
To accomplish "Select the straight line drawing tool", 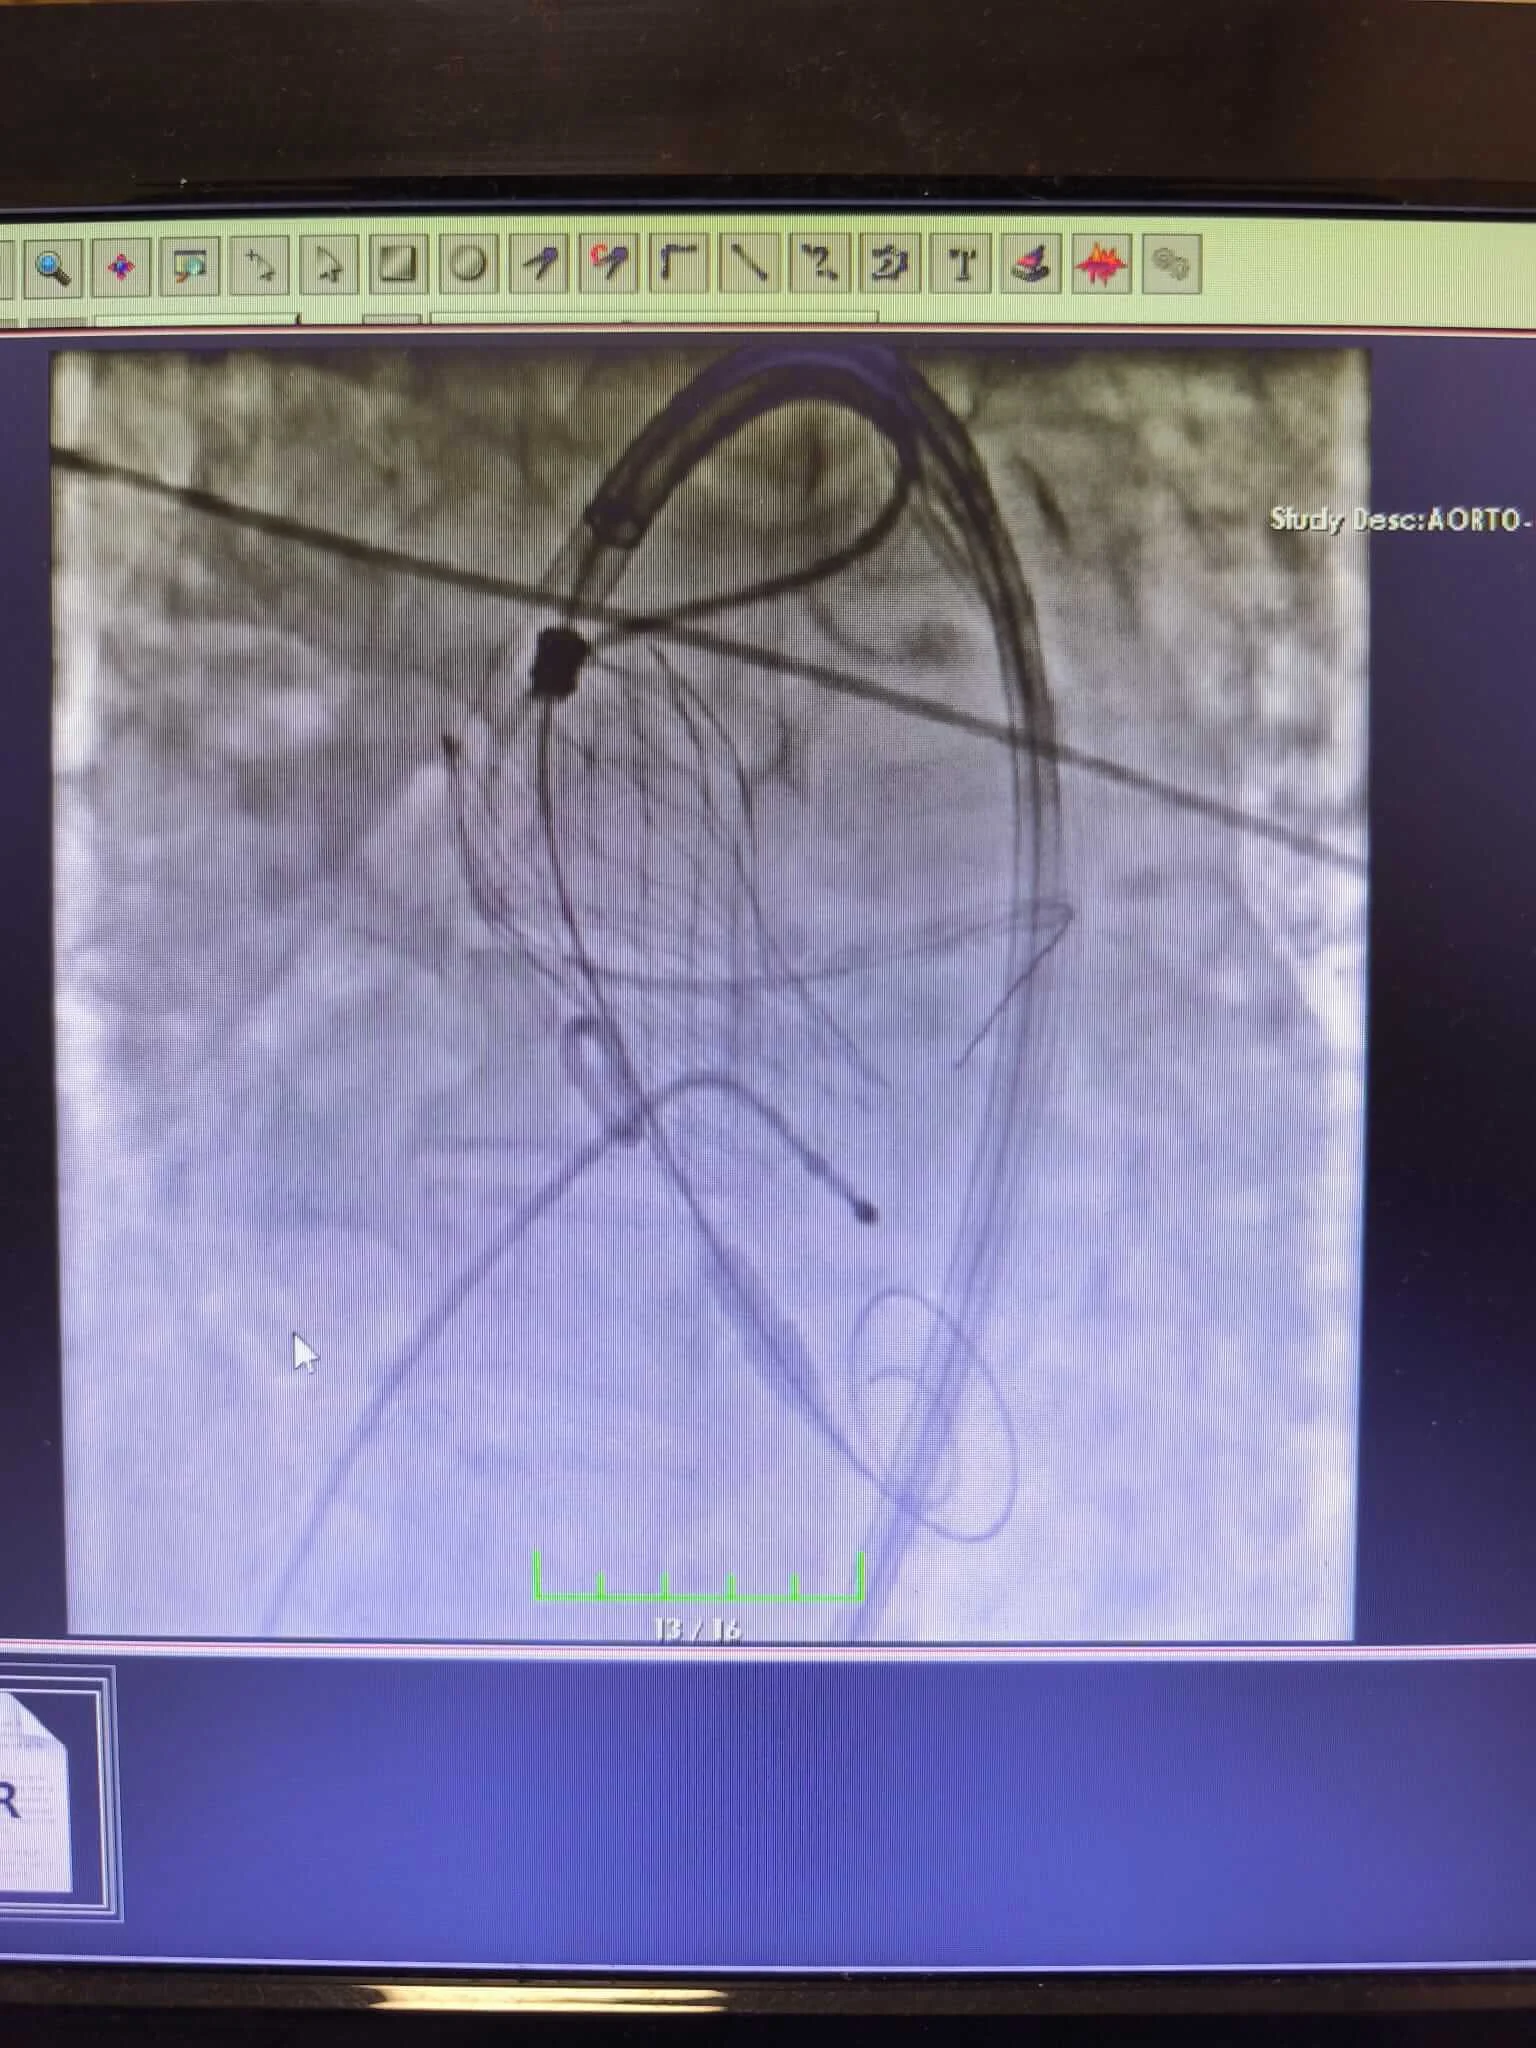I will tap(749, 264).
